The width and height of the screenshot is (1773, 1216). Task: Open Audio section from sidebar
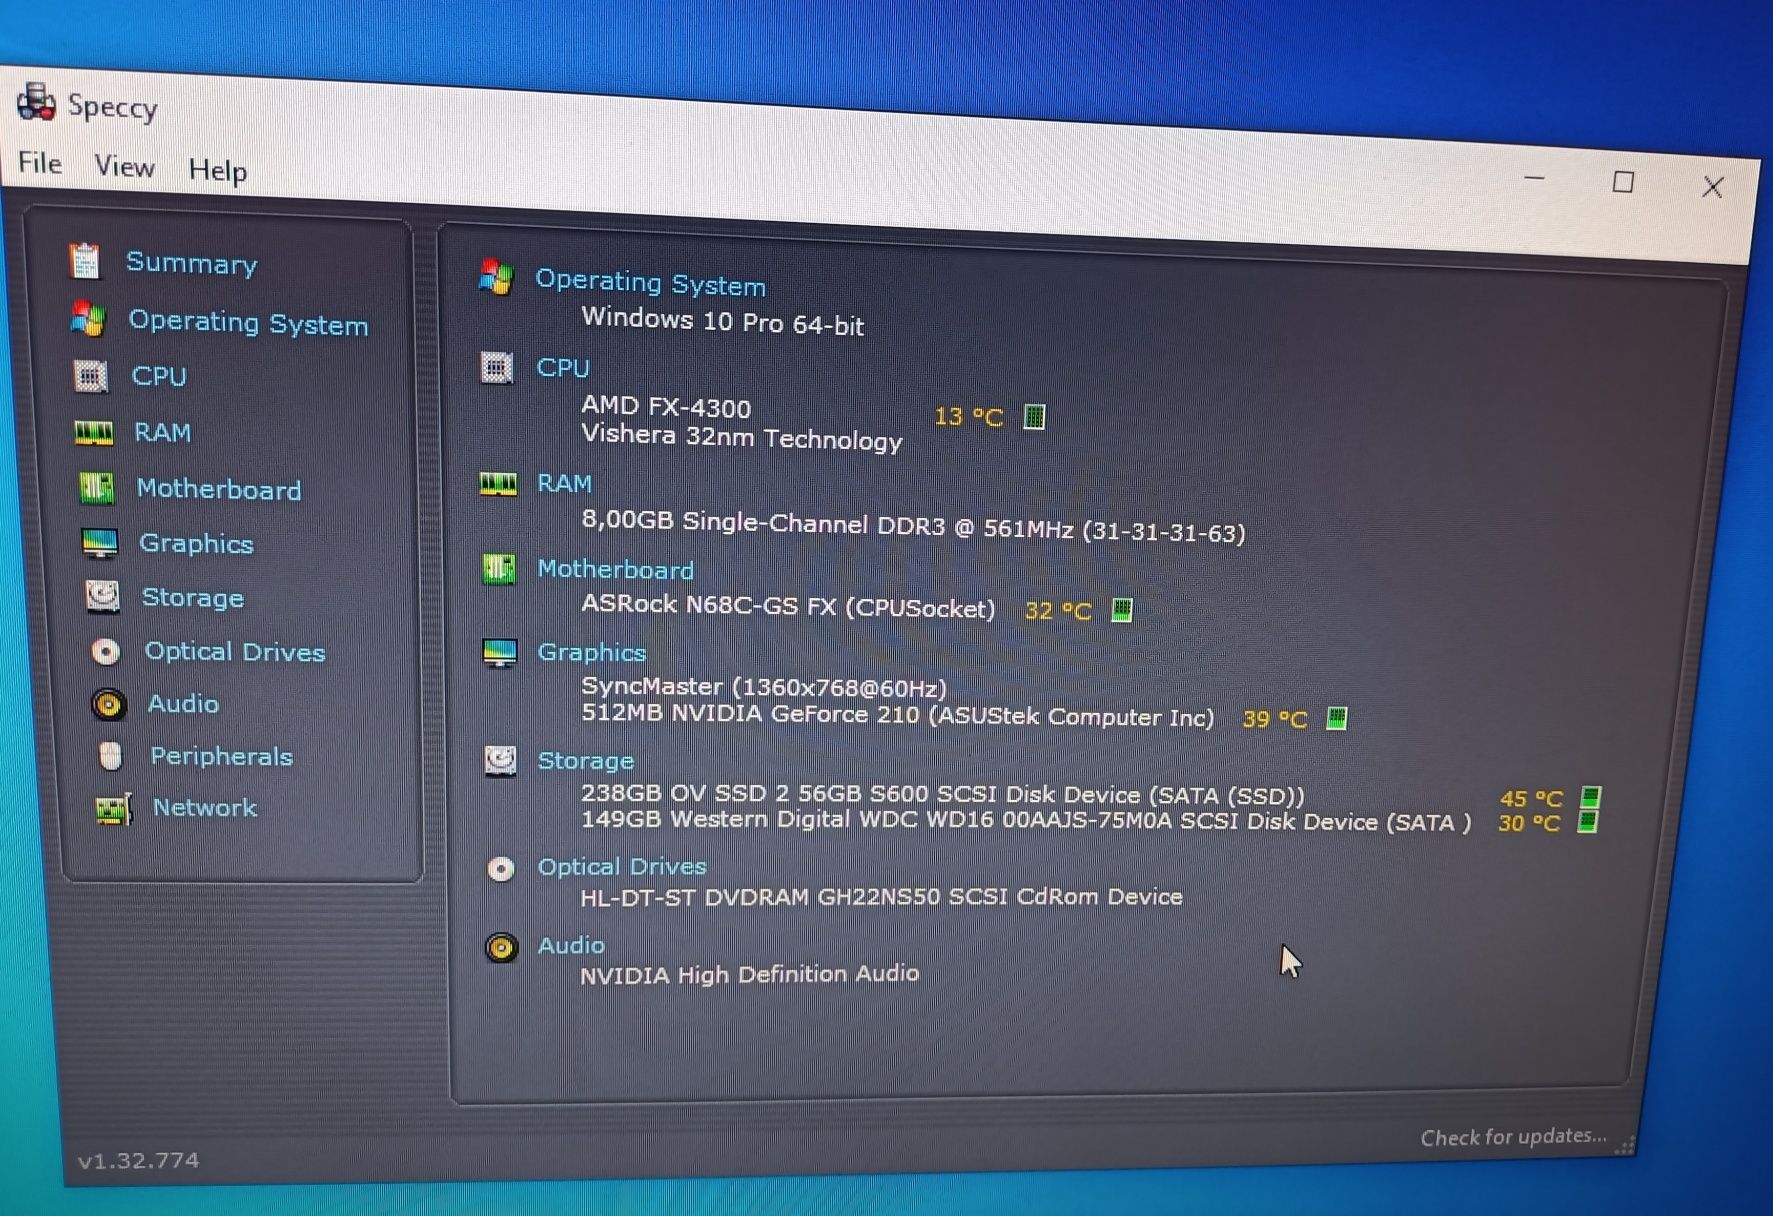coord(183,704)
